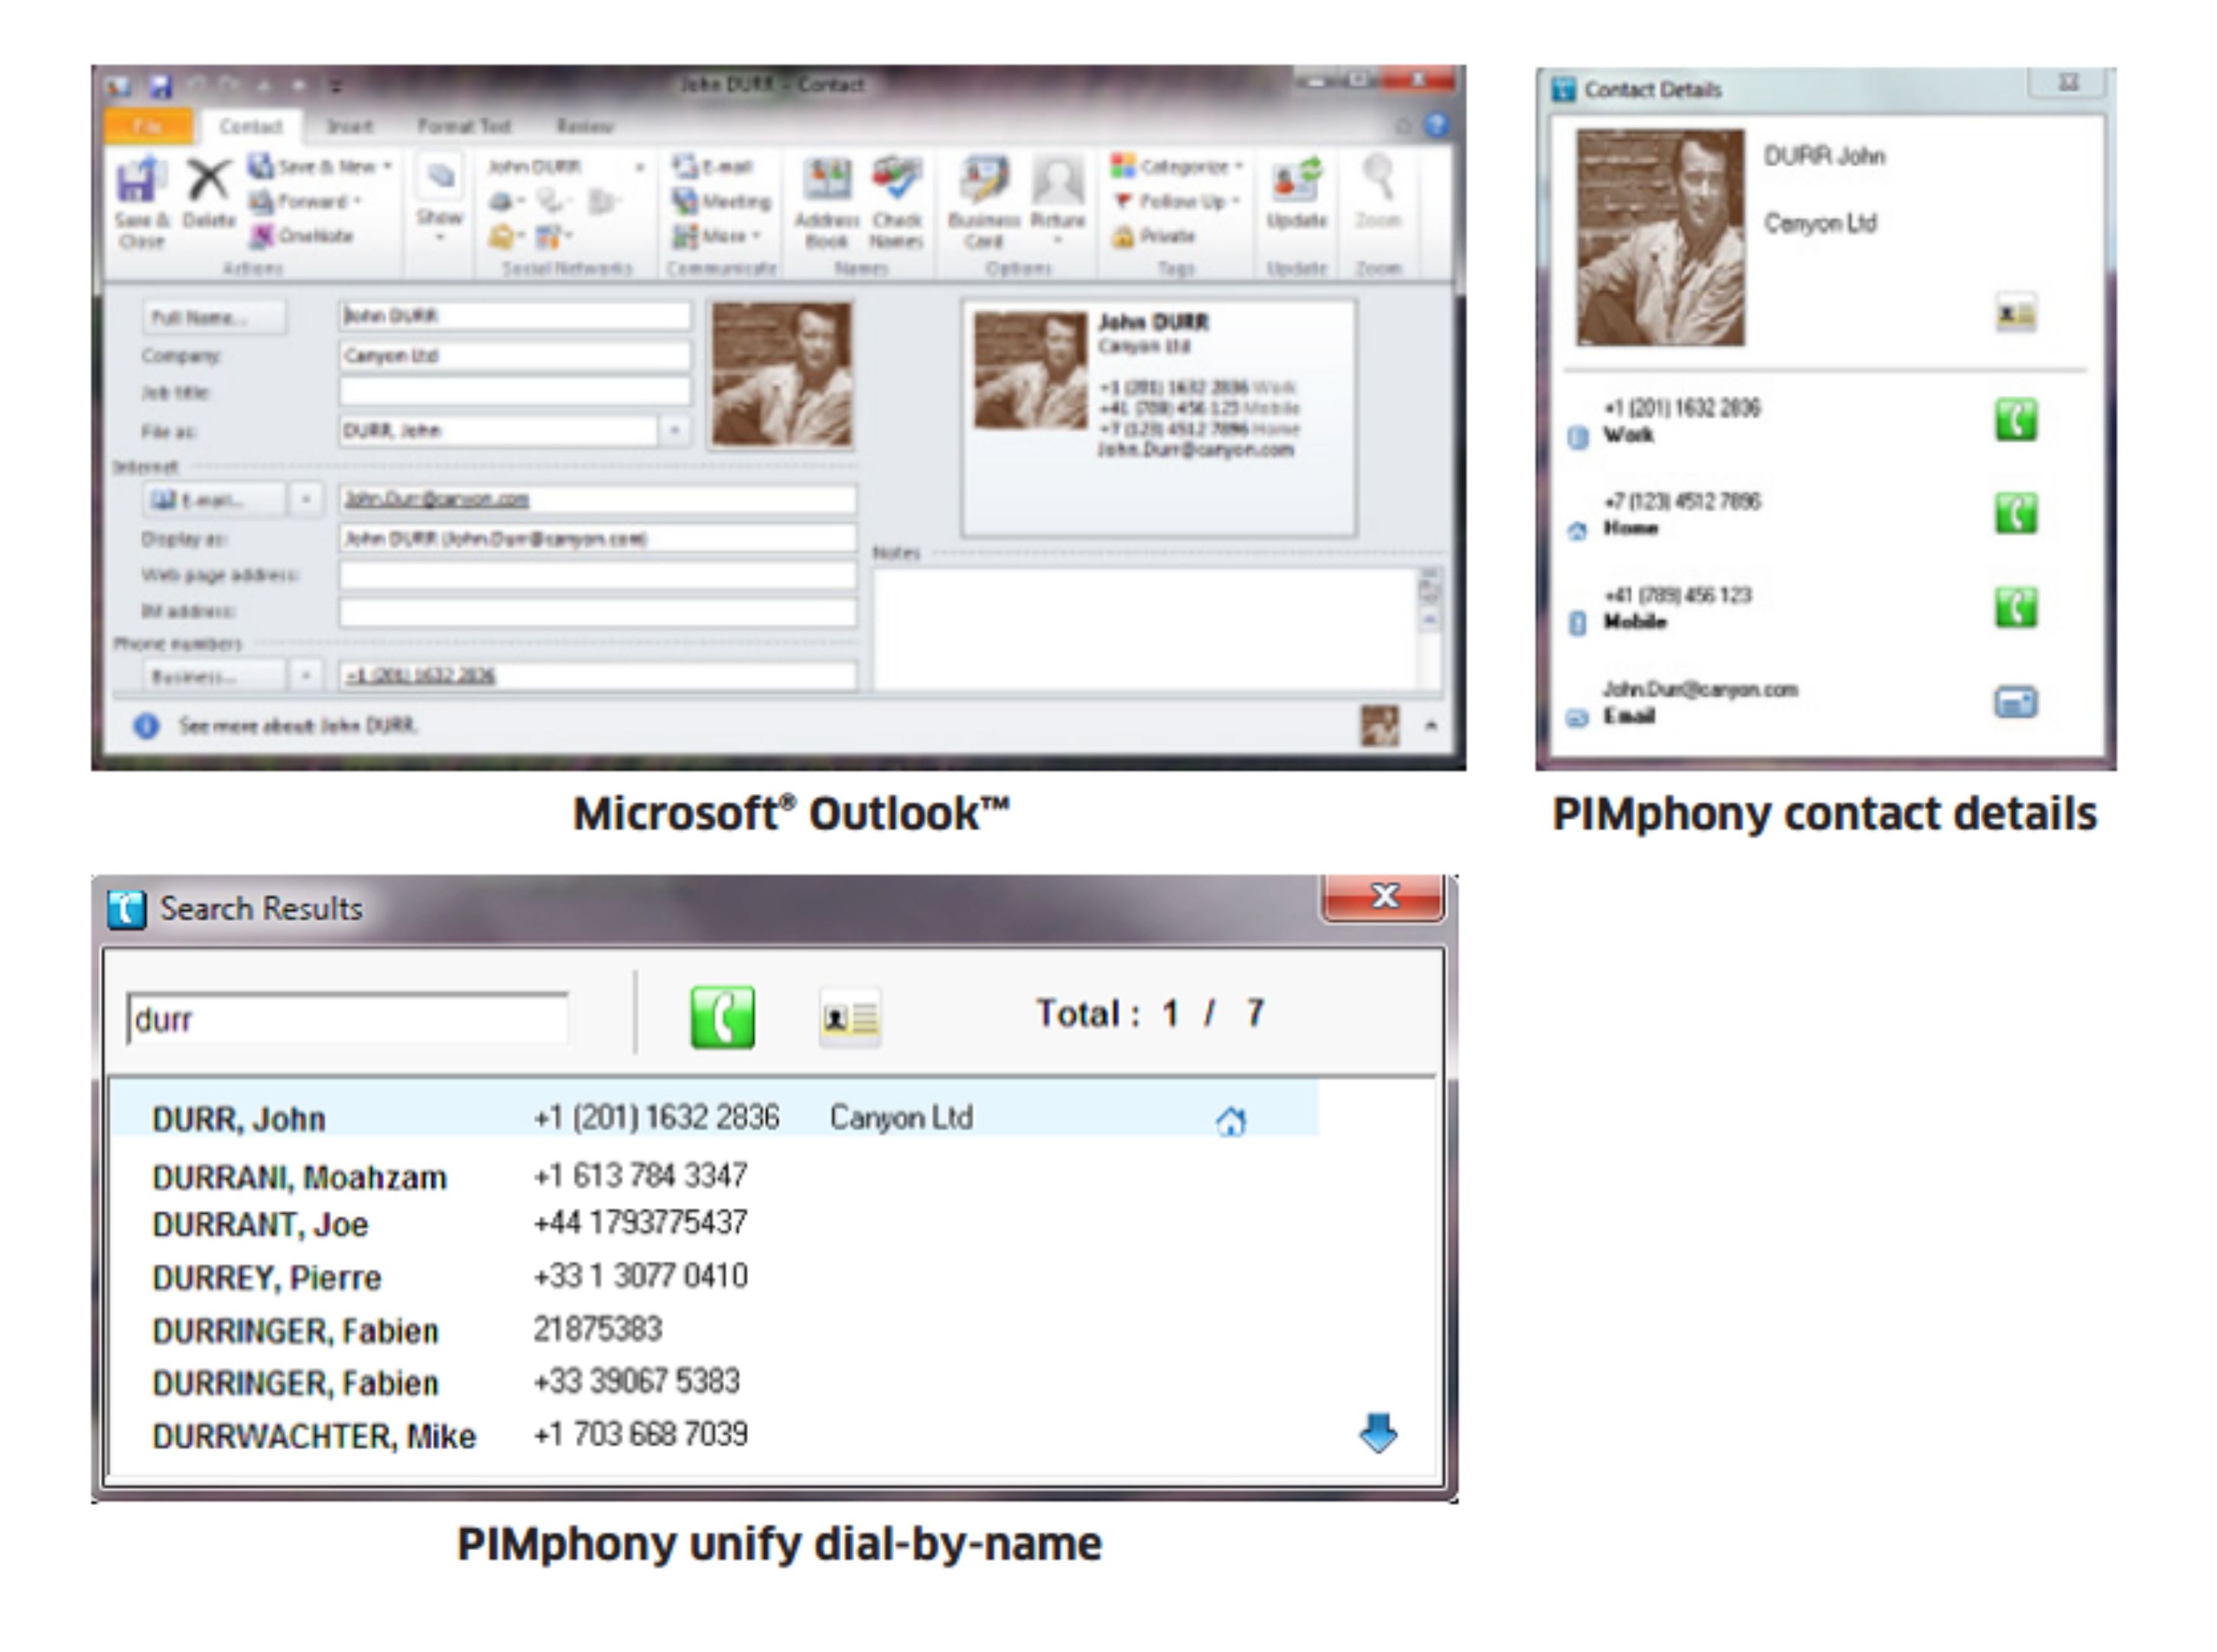Open the Follow Up dropdown
Screen dimensions: 2217x1652
pos(1180,201)
